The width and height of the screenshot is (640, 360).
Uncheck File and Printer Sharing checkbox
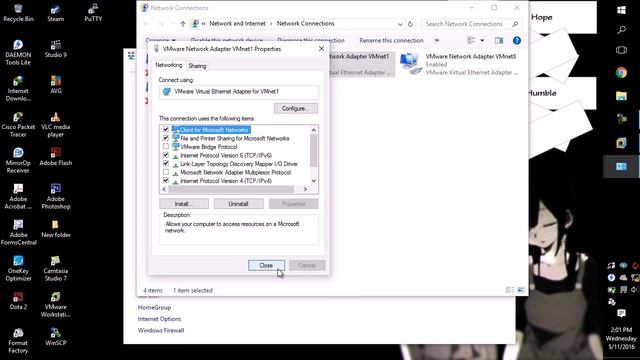click(166, 138)
